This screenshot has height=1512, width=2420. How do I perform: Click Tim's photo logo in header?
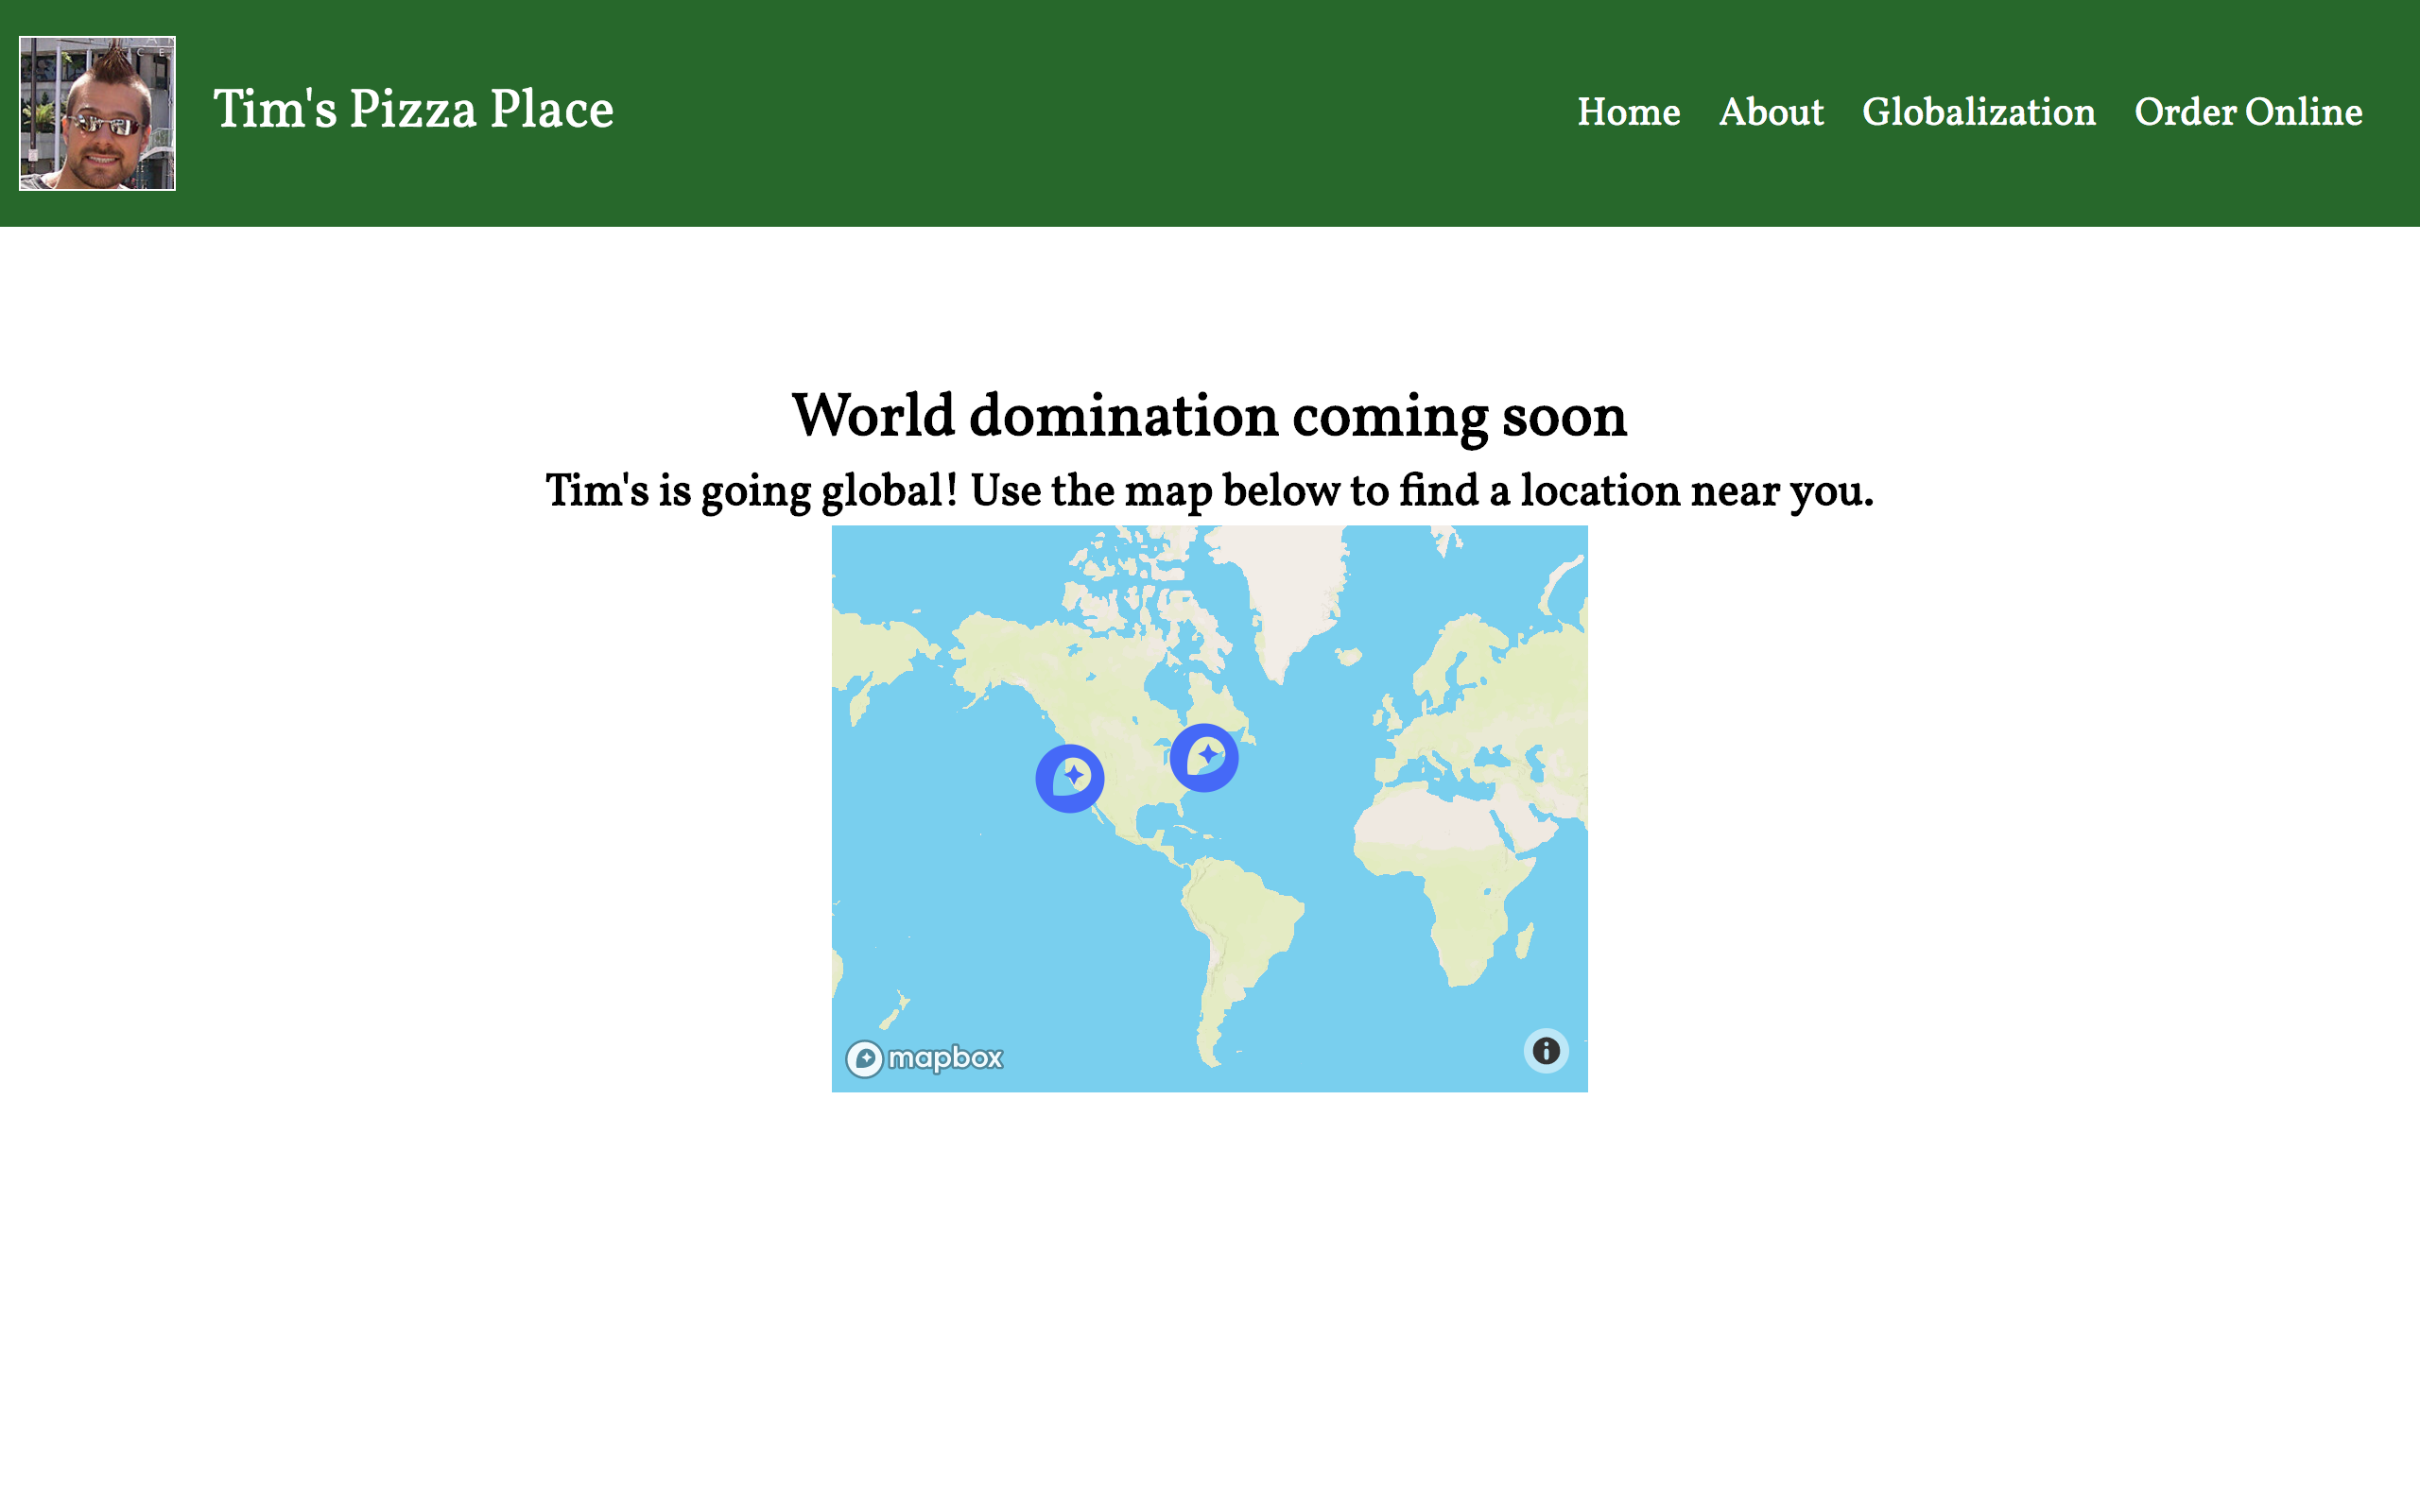coord(97,113)
